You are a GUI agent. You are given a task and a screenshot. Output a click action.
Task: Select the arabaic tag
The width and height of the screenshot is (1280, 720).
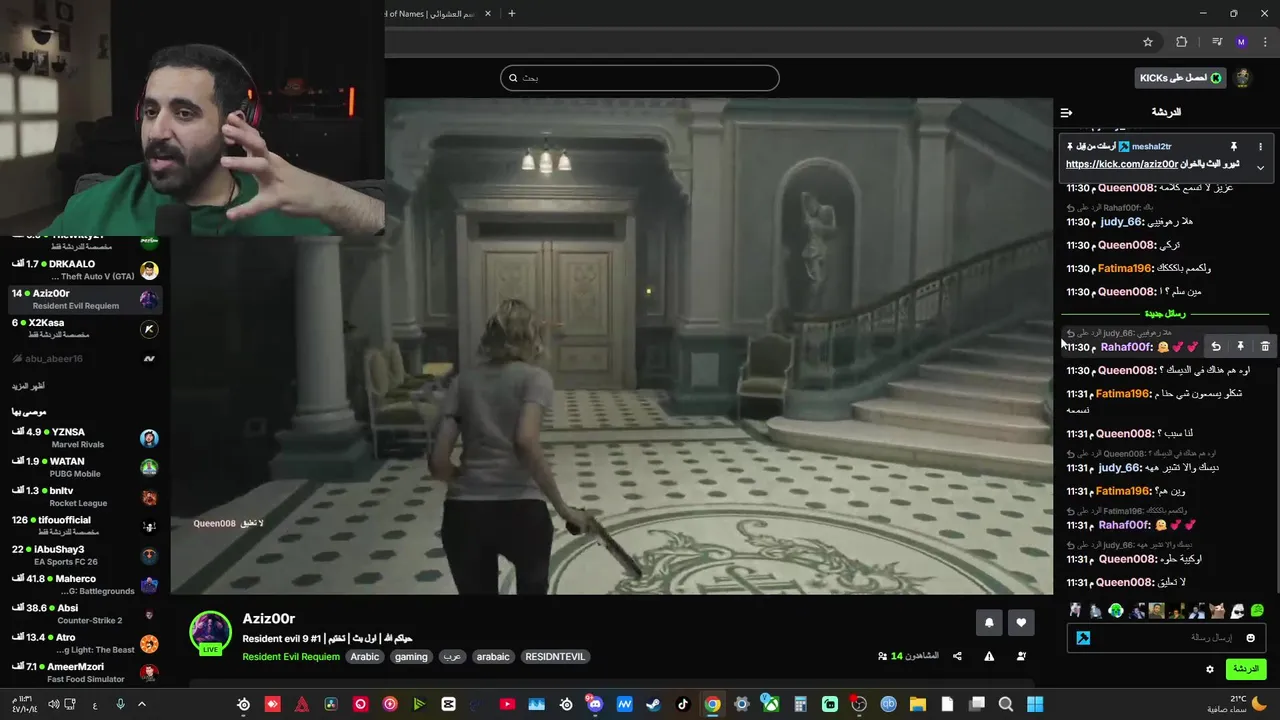point(493,657)
